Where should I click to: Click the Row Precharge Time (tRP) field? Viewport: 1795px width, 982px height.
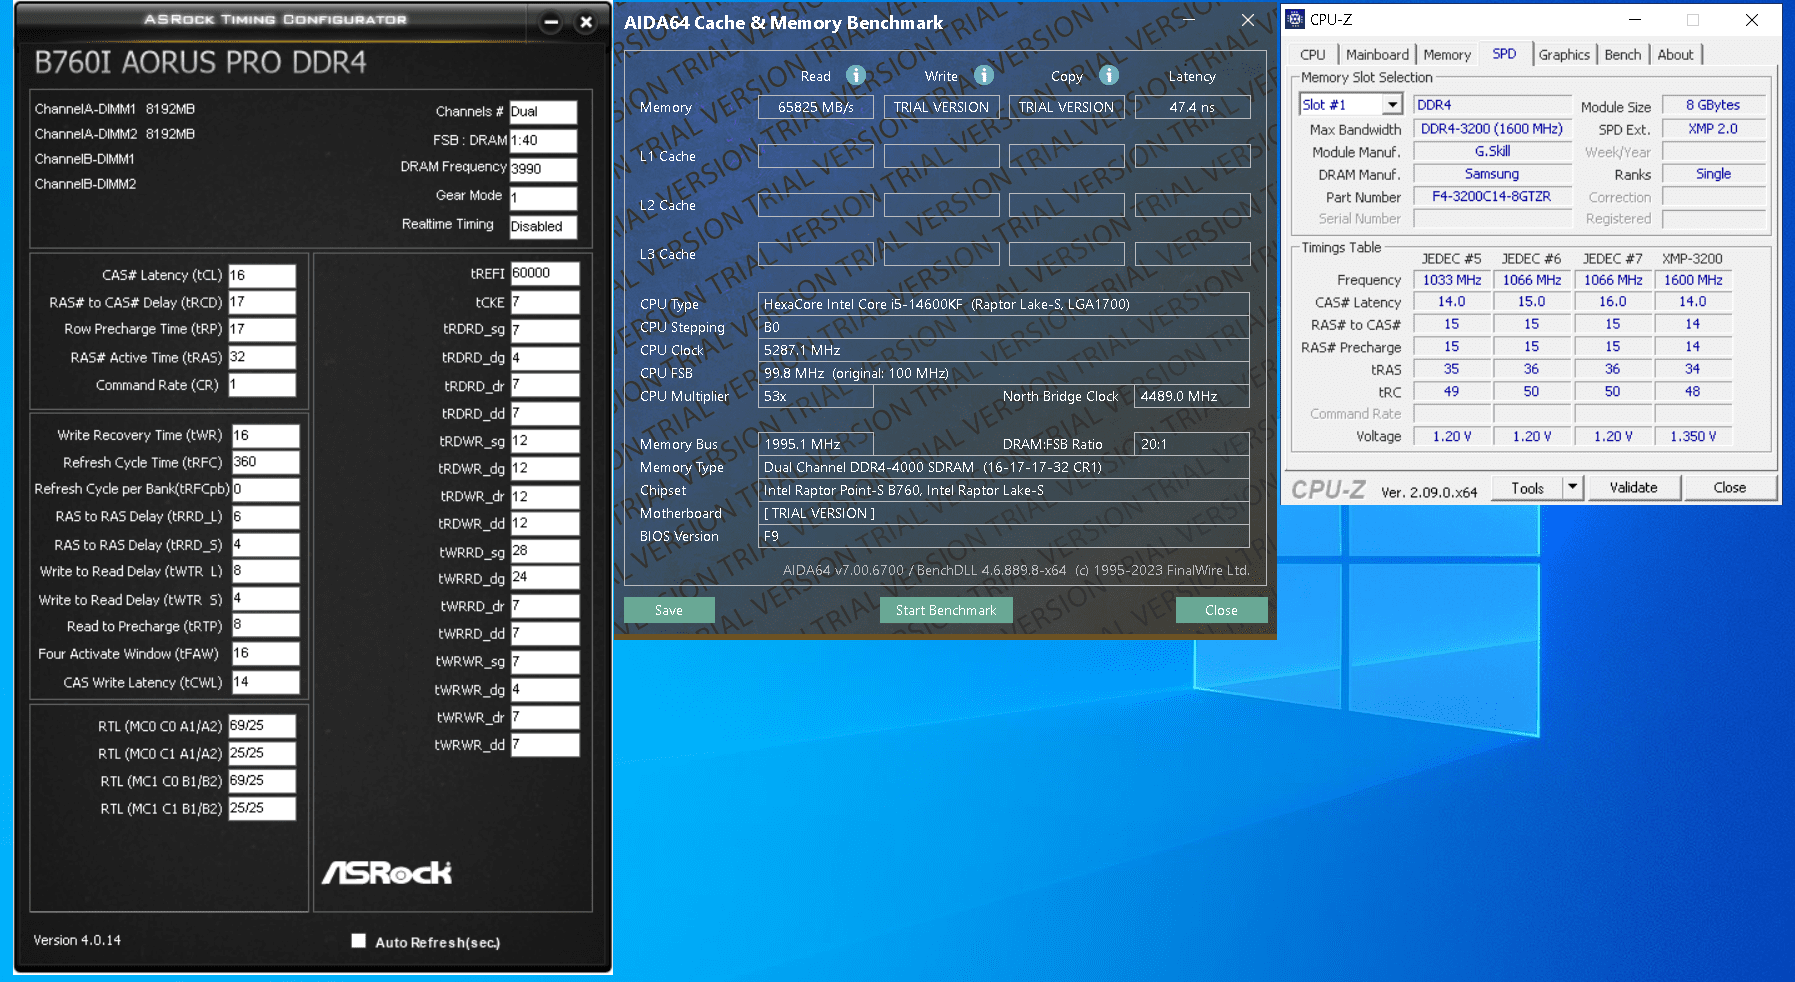coord(262,329)
